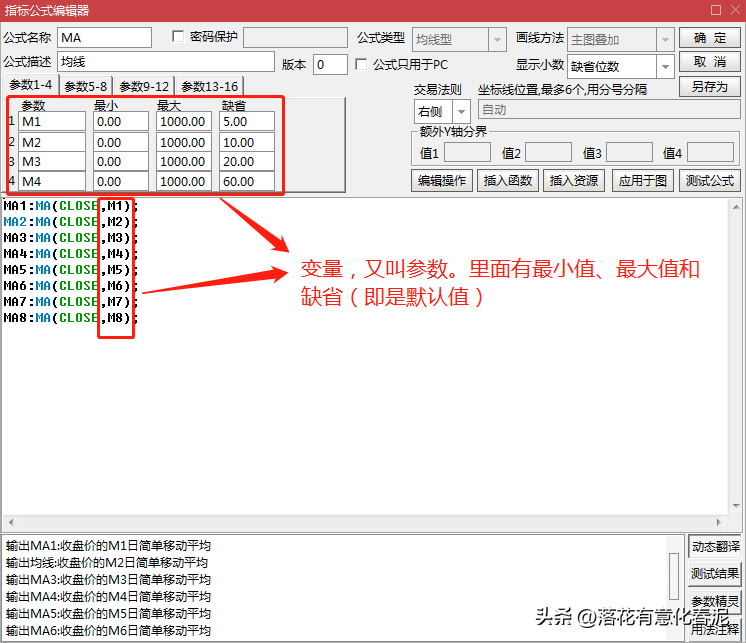Viewport: 746px width, 643px height.
Task: Click the 值4 extra Y-axis field
Action: [710, 152]
